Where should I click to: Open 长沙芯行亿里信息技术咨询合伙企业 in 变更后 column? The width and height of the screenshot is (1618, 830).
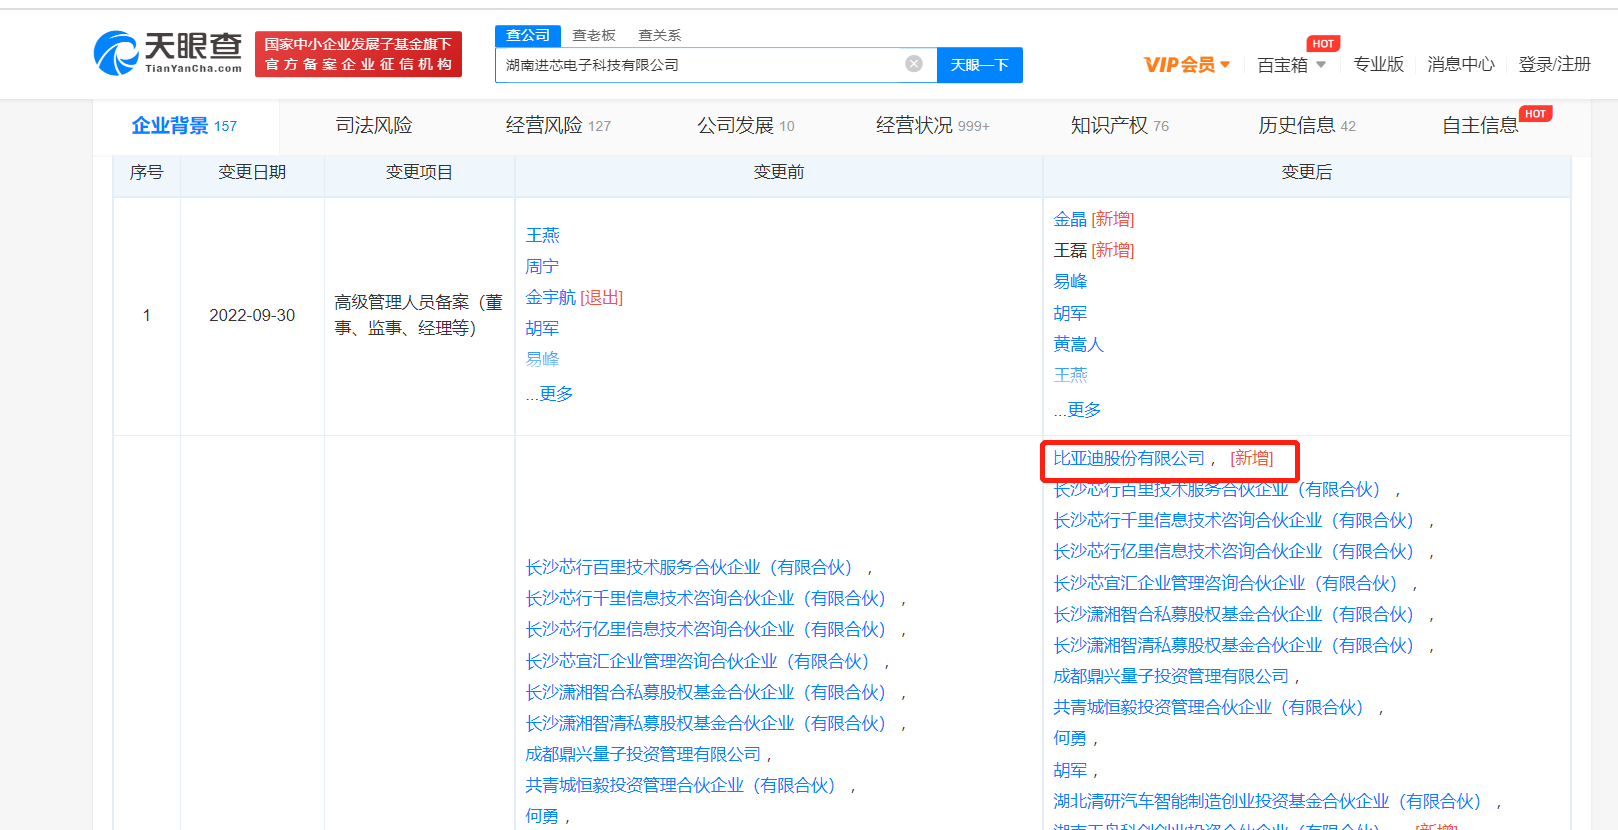pyautogui.click(x=1234, y=551)
